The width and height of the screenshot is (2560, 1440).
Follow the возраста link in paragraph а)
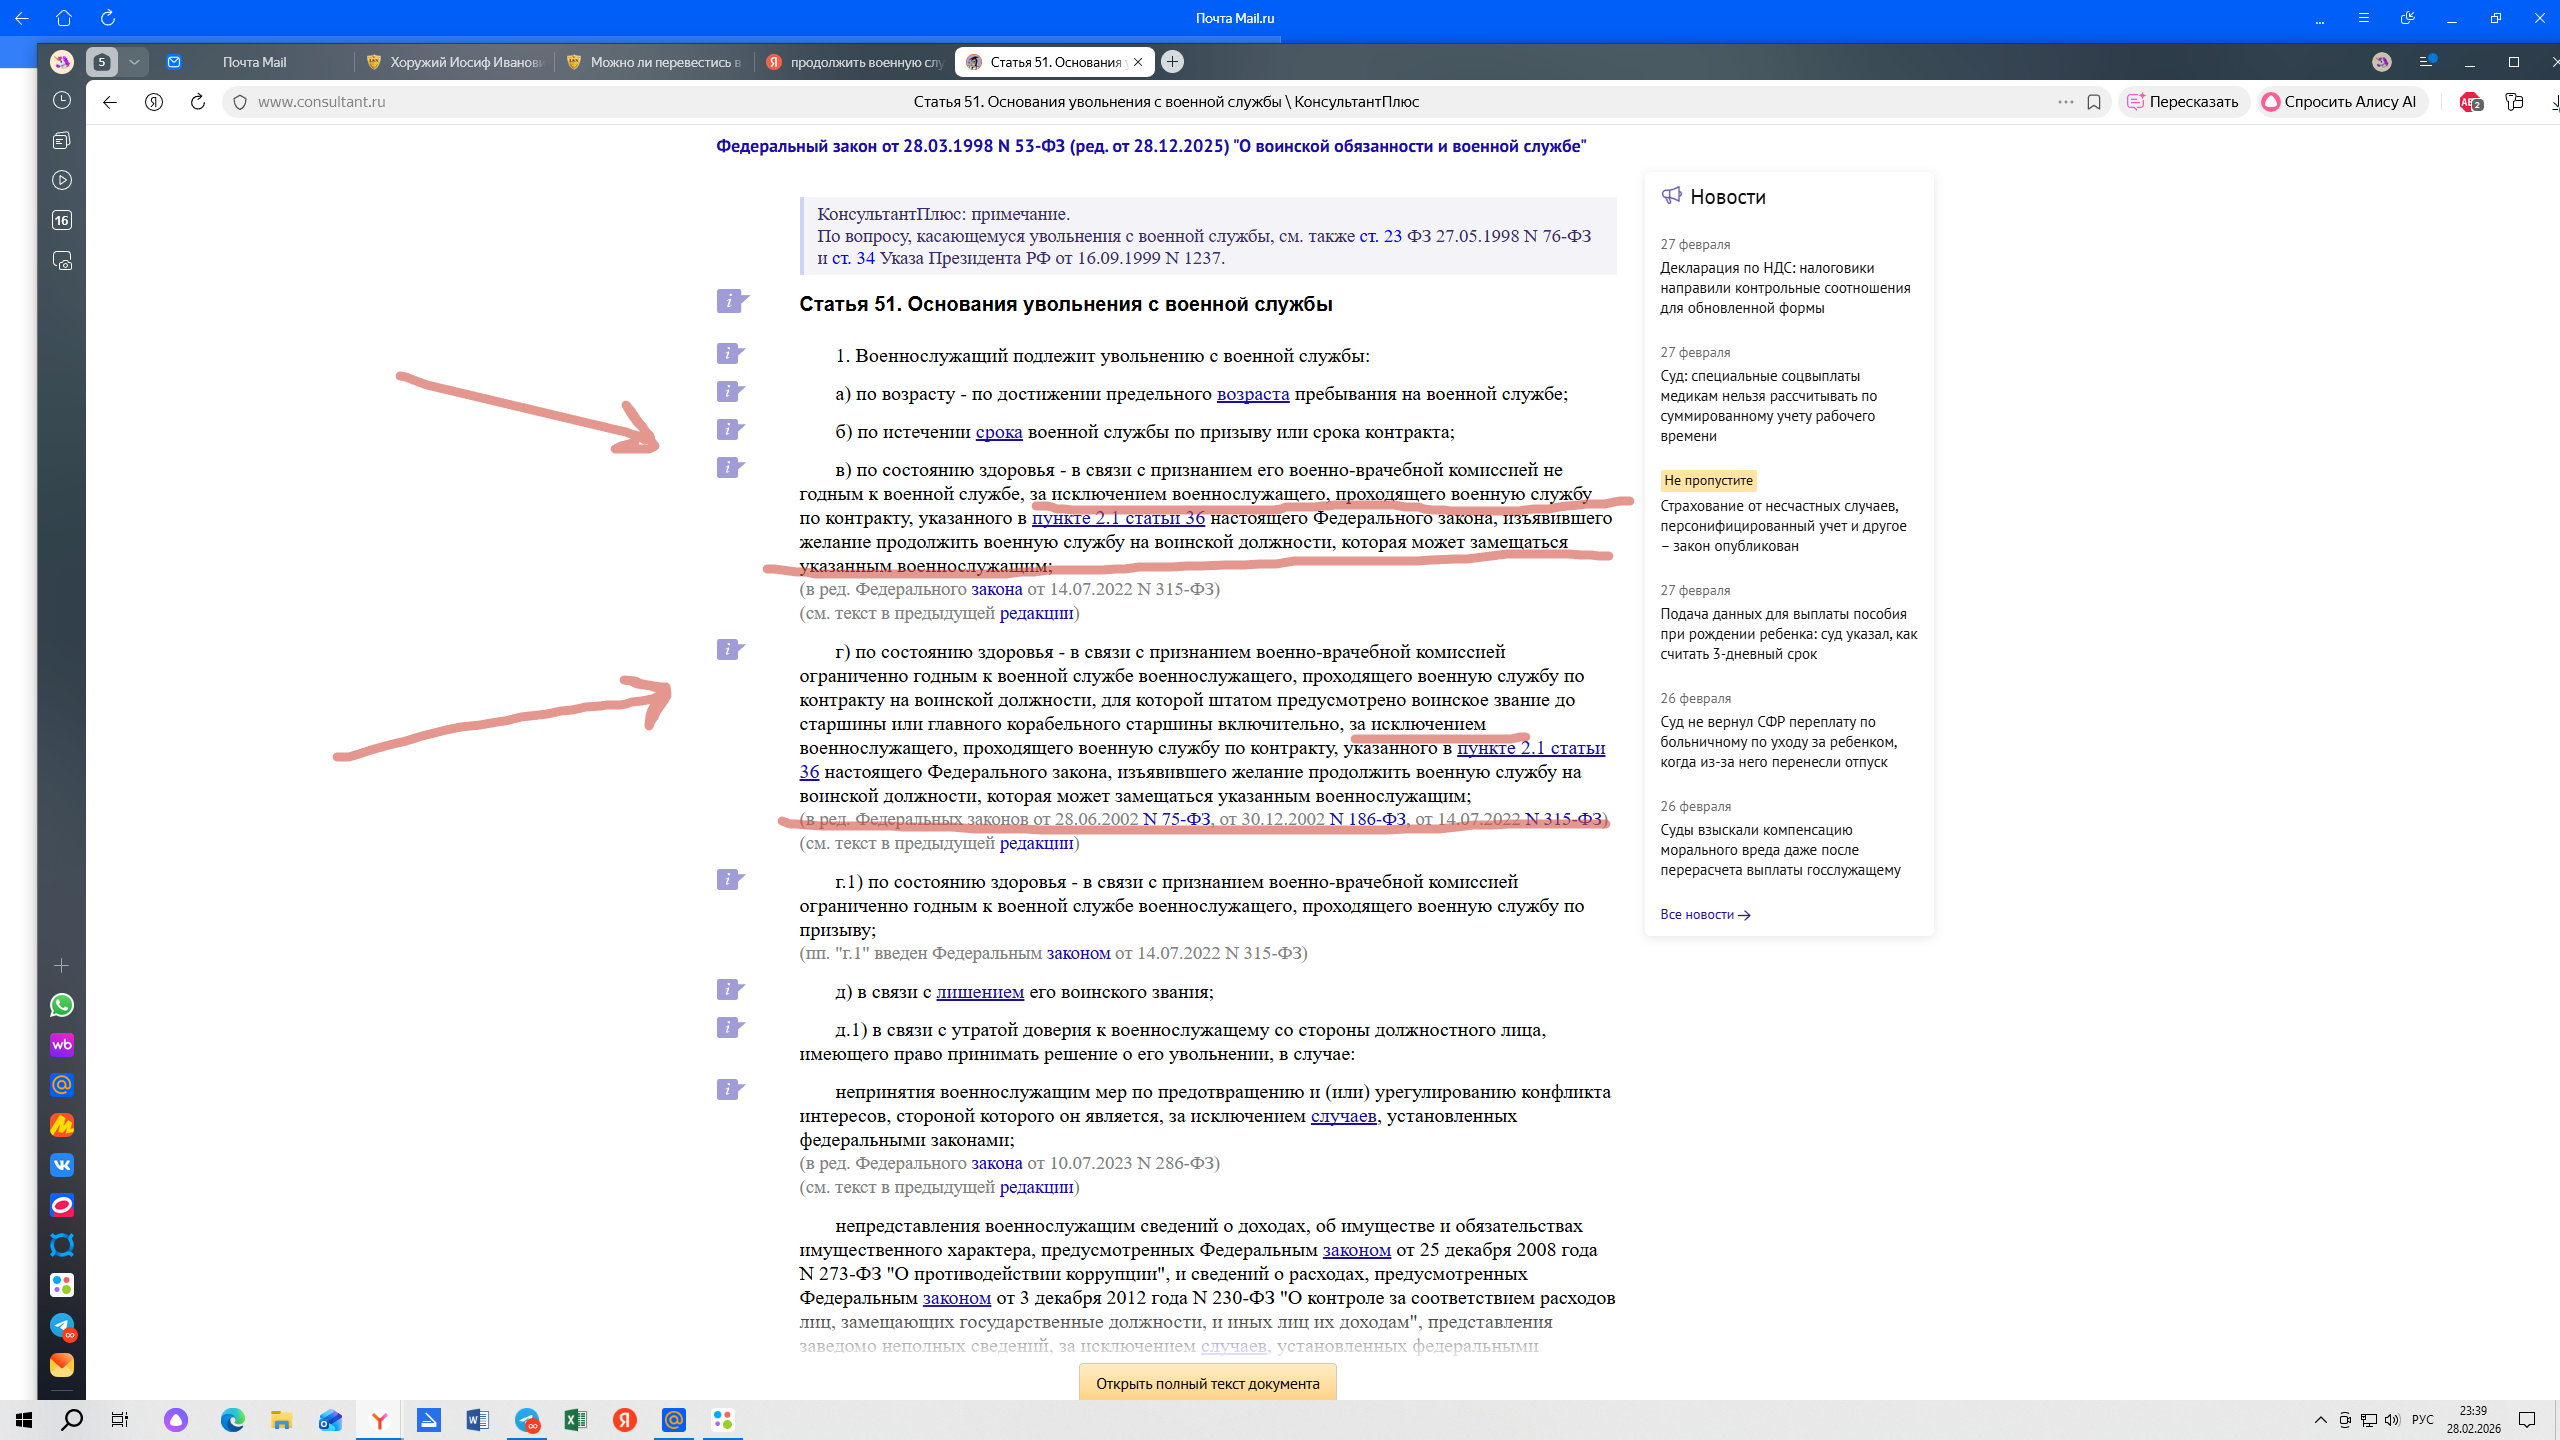click(1253, 394)
